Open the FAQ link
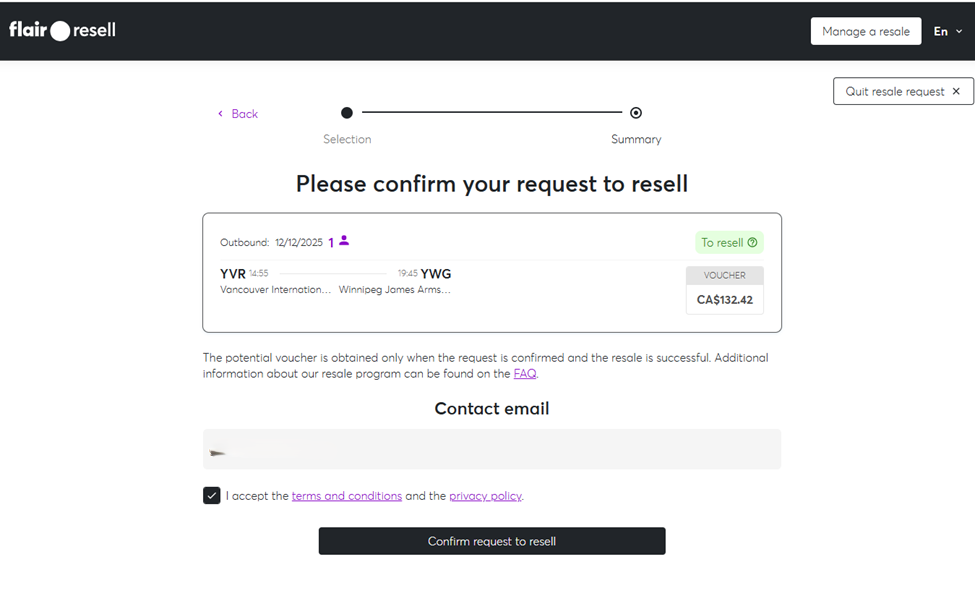975x596 pixels. (x=524, y=373)
